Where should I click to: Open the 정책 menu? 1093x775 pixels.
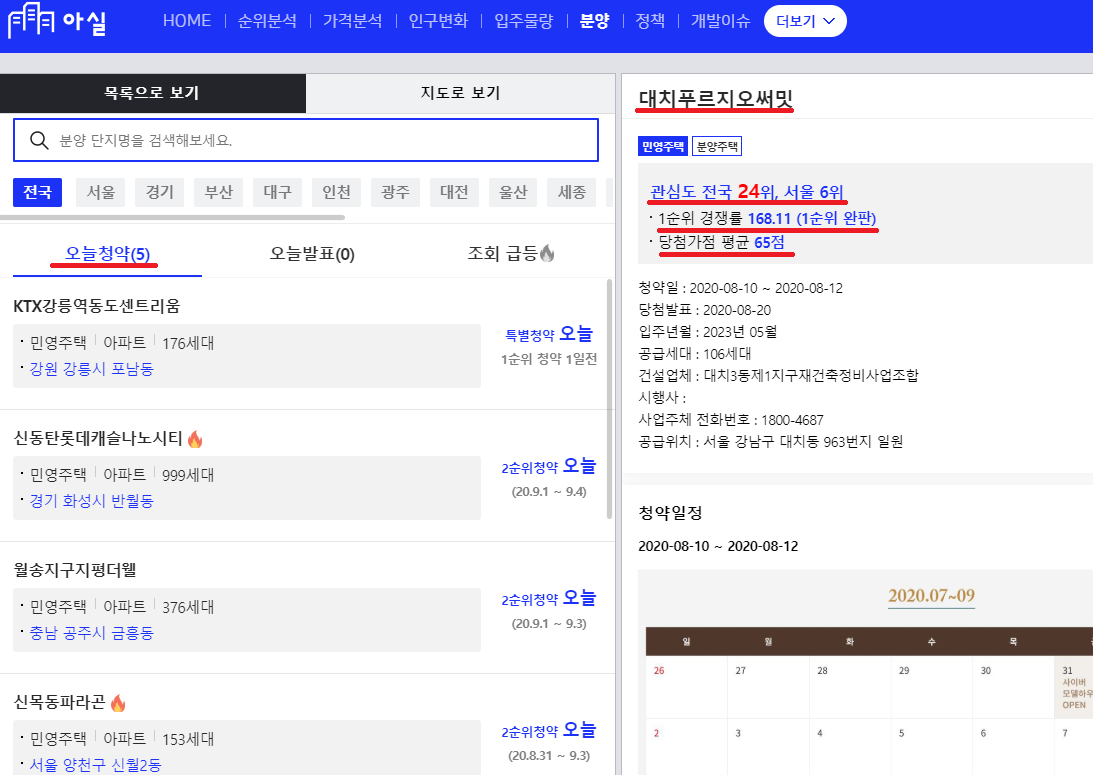[650, 21]
